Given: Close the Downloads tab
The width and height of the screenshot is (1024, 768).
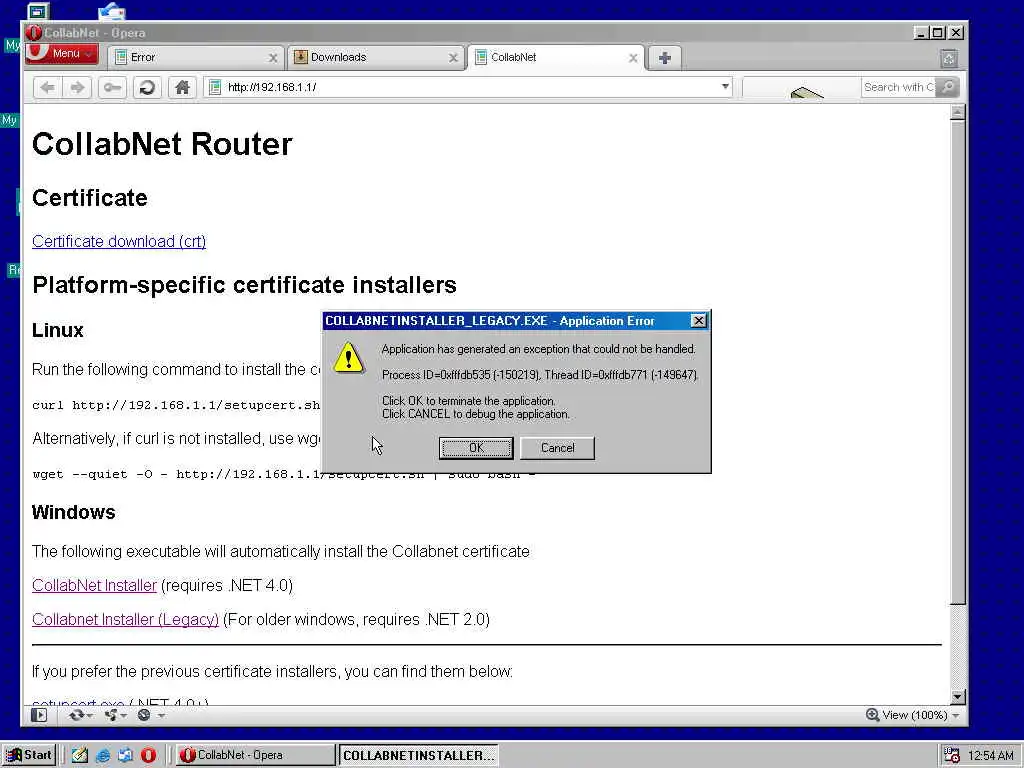Looking at the screenshot, I should (453, 58).
